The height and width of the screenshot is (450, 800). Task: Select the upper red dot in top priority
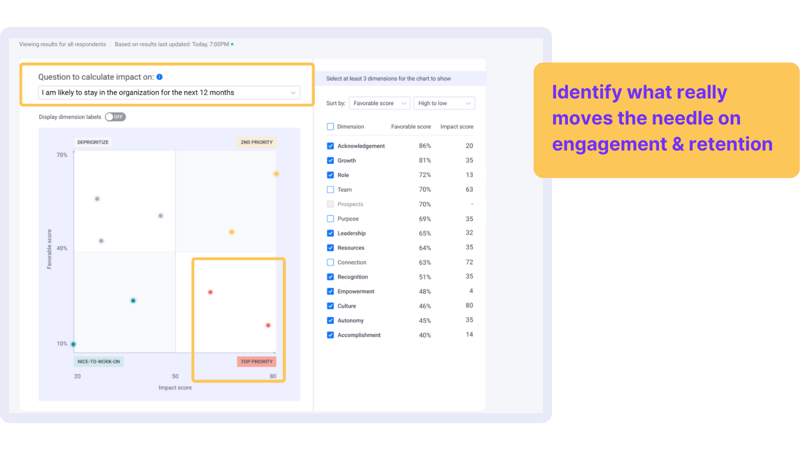pos(210,292)
